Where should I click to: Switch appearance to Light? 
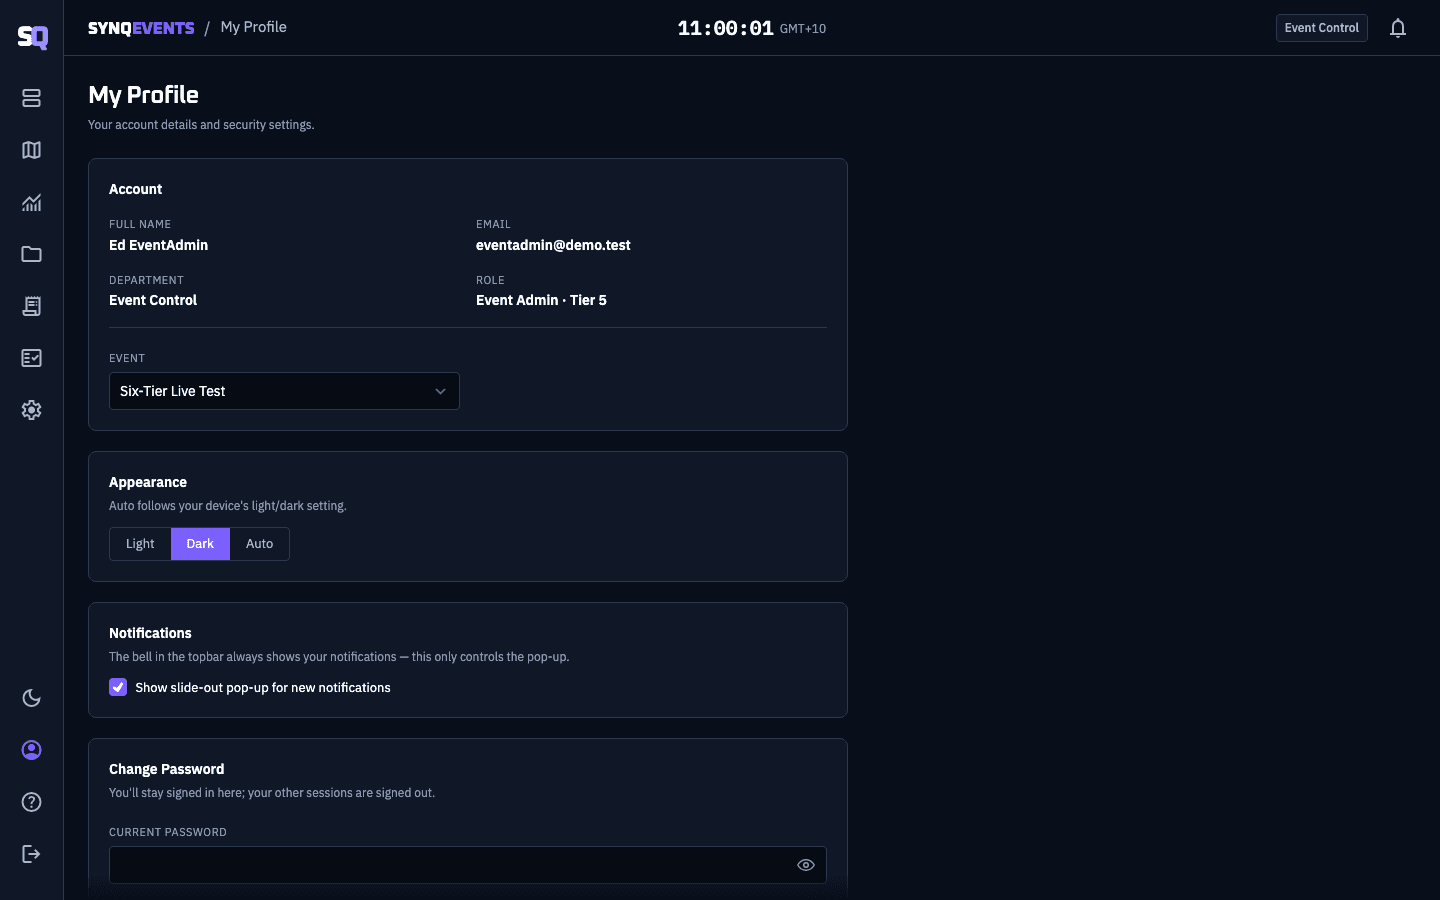pos(140,544)
